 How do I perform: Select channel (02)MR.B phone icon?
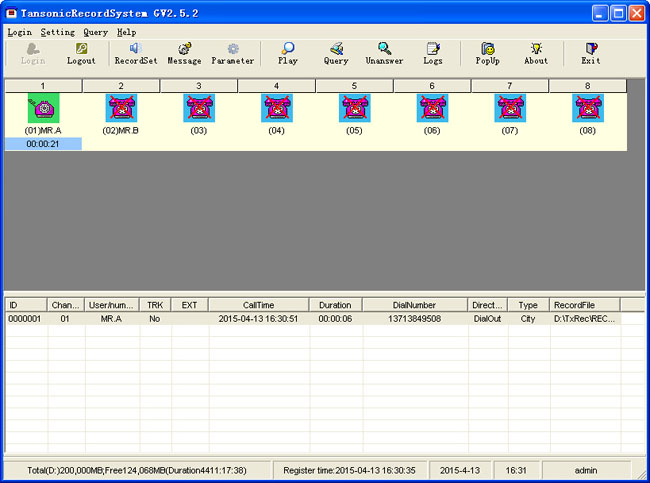121,108
